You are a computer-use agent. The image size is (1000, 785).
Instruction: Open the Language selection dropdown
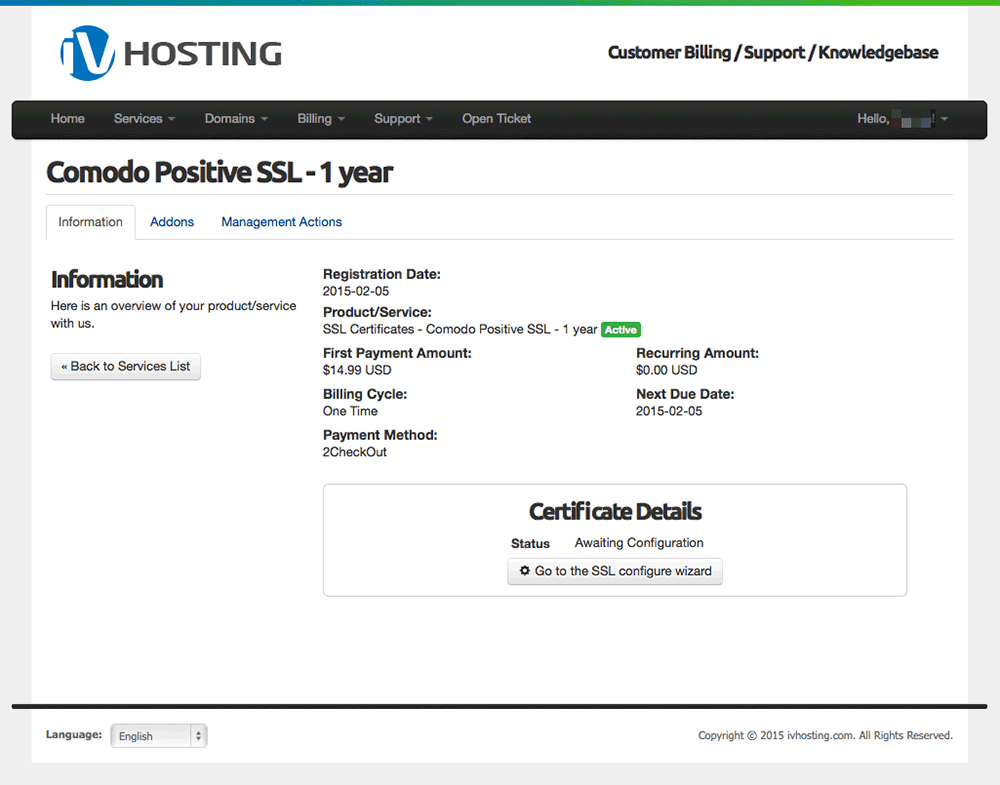pos(159,736)
